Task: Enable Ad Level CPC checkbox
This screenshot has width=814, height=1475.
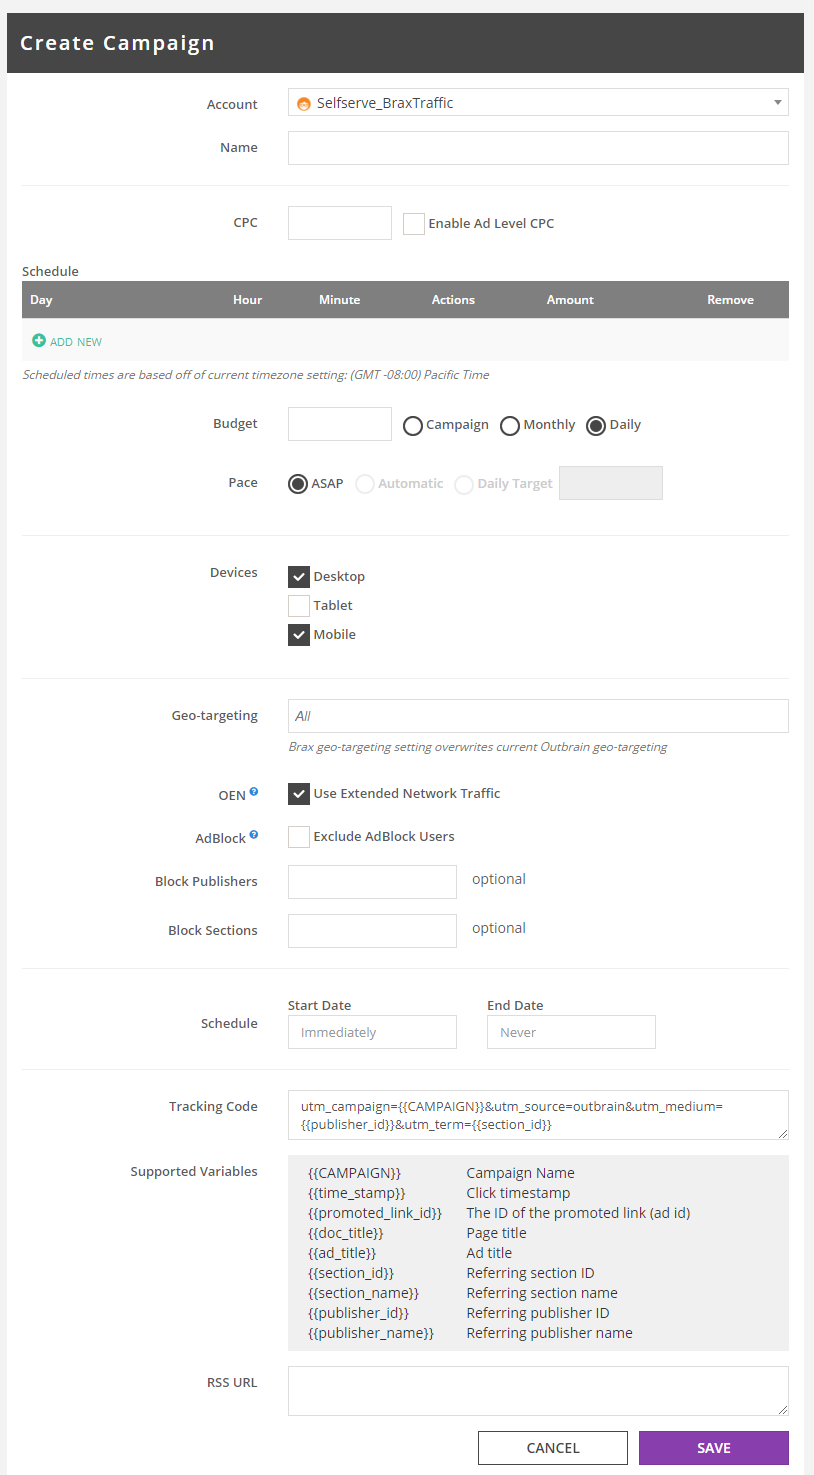Action: 414,223
